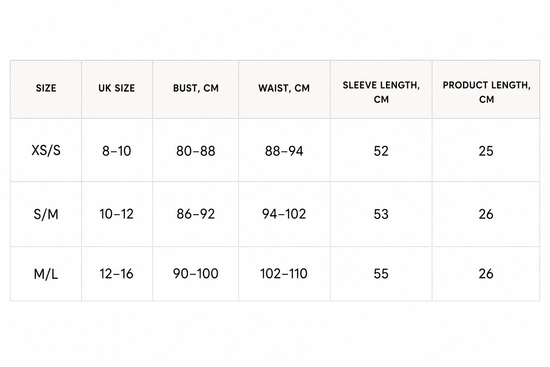Select the 90–100 bust measurement
The image size is (550, 367).
(196, 274)
